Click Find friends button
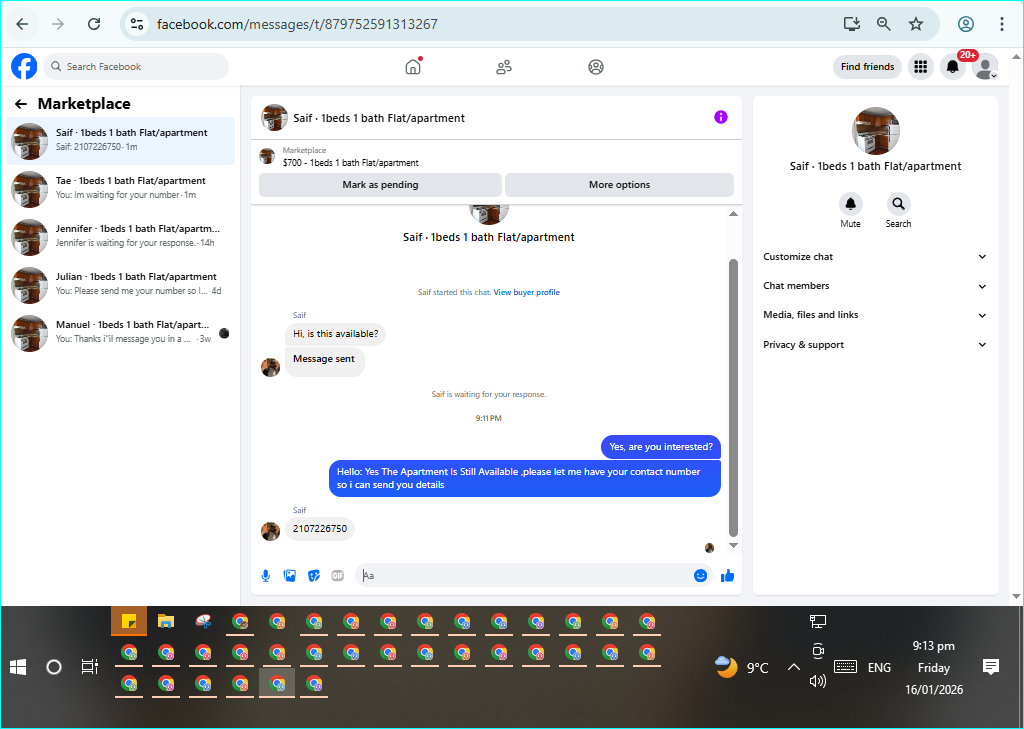The height and width of the screenshot is (729, 1024). [867, 67]
